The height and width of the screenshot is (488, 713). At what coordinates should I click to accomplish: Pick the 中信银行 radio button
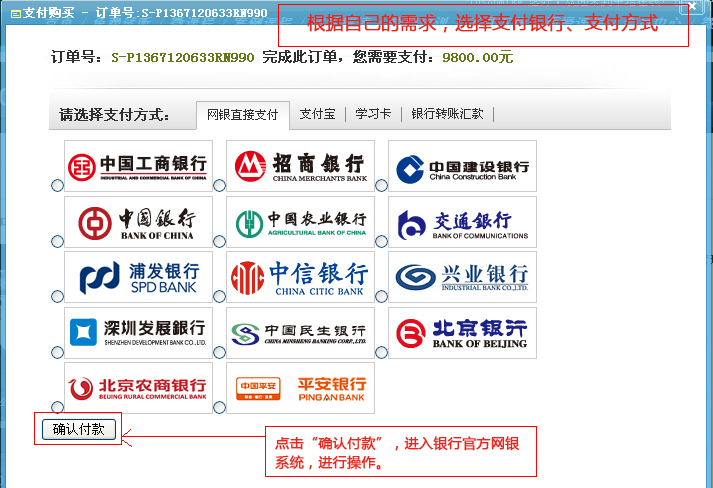click(220, 297)
